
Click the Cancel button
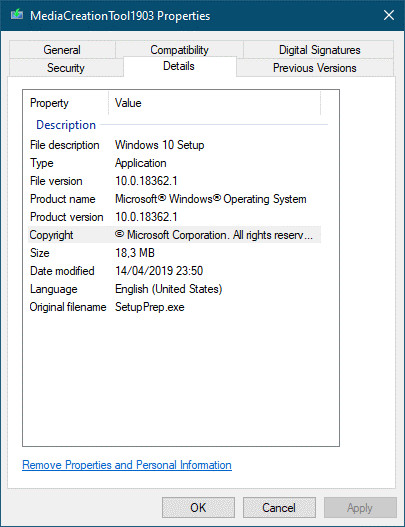point(279,508)
